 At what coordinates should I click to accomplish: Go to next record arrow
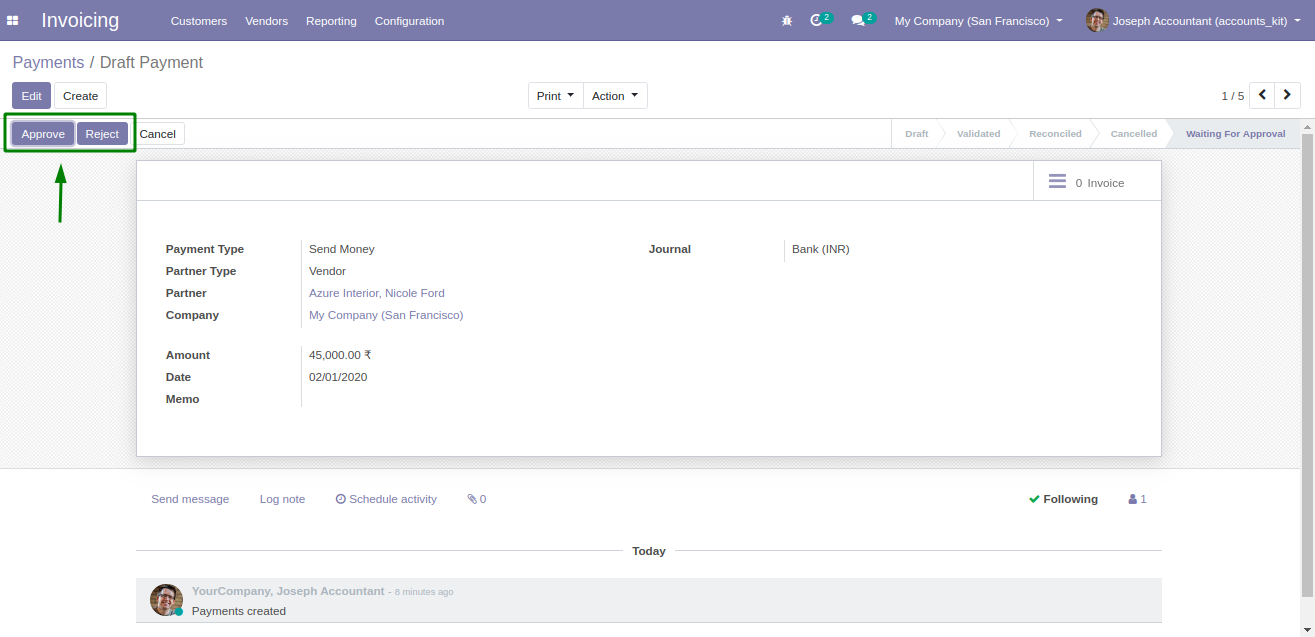[x=1288, y=95]
